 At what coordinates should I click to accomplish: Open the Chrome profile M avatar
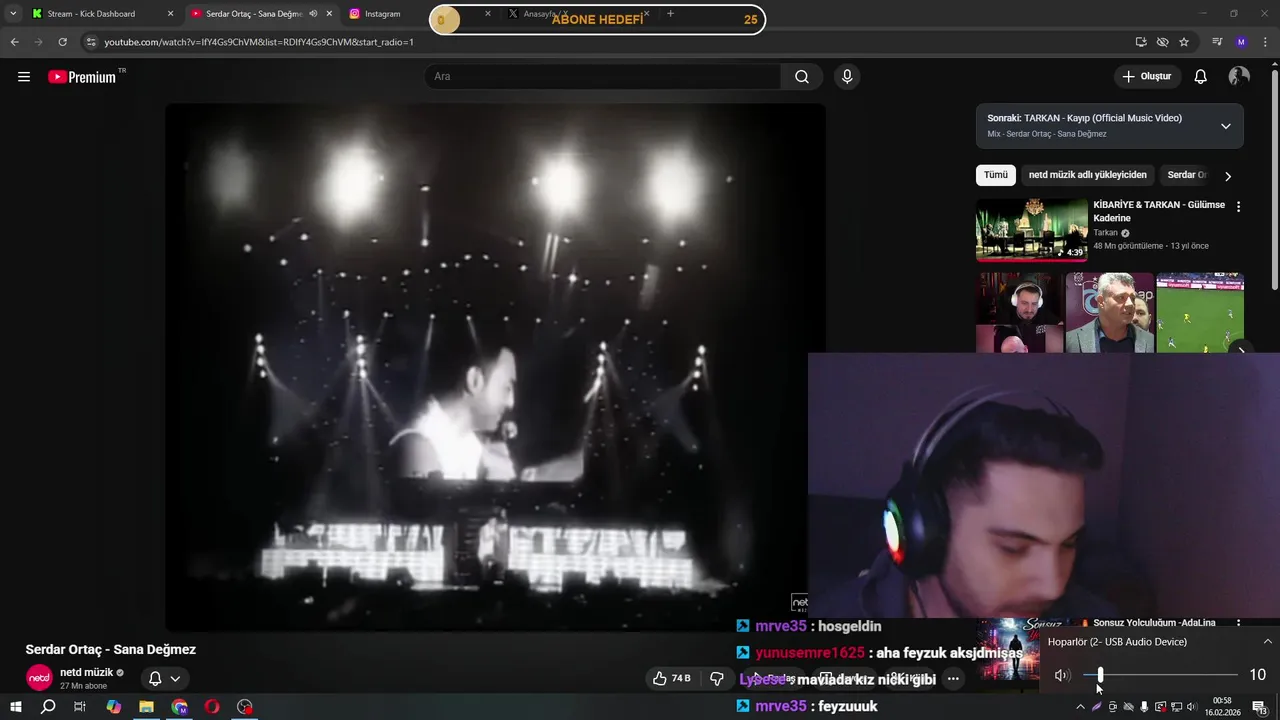tap(1241, 42)
